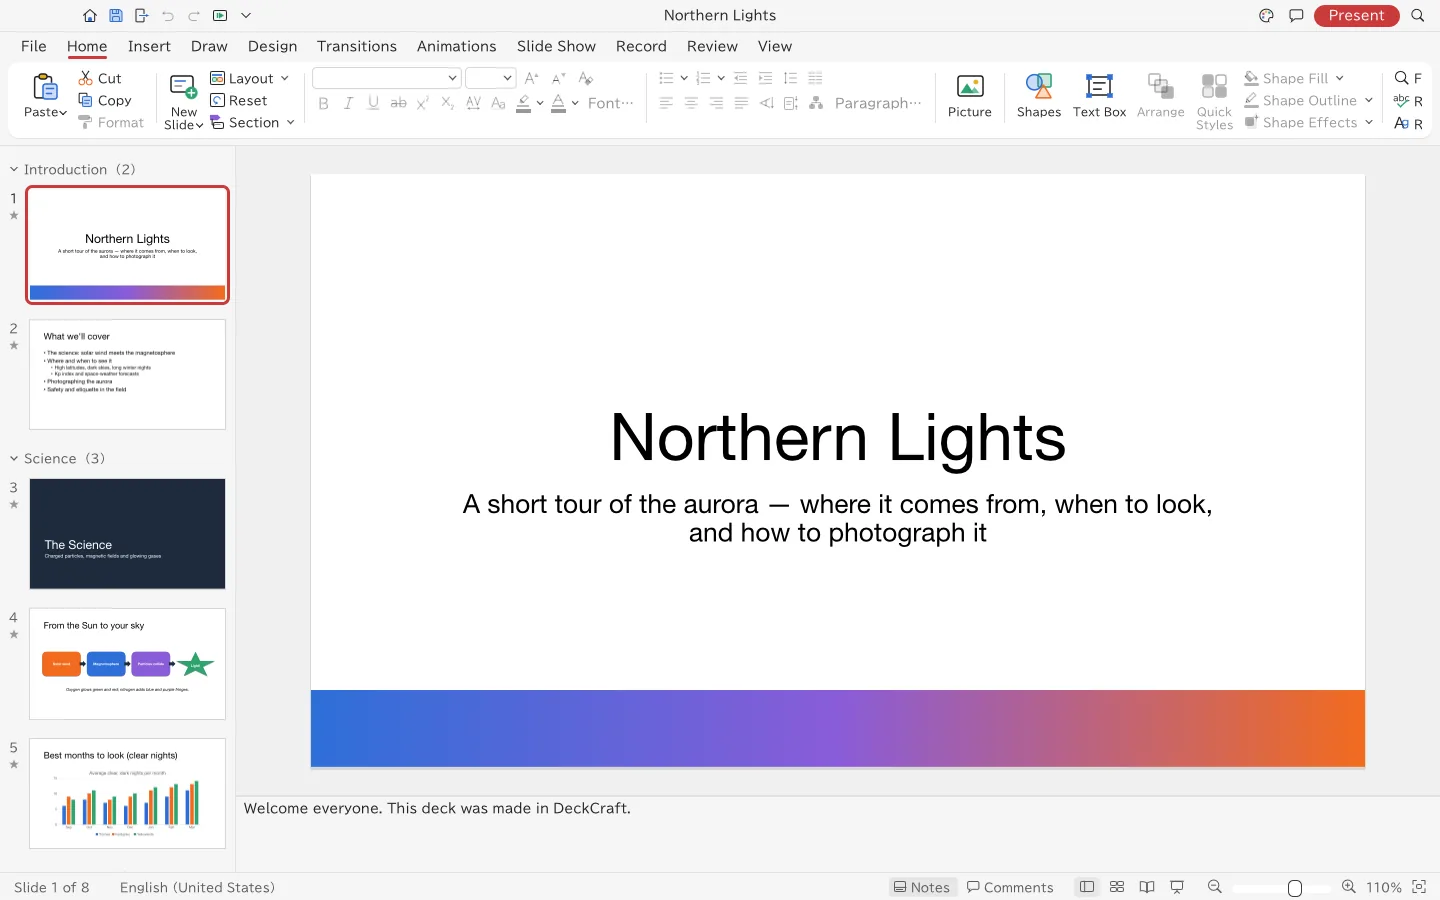The height and width of the screenshot is (900, 1440).
Task: Start slideshow from the quick access play icon
Action: pyautogui.click(x=220, y=15)
